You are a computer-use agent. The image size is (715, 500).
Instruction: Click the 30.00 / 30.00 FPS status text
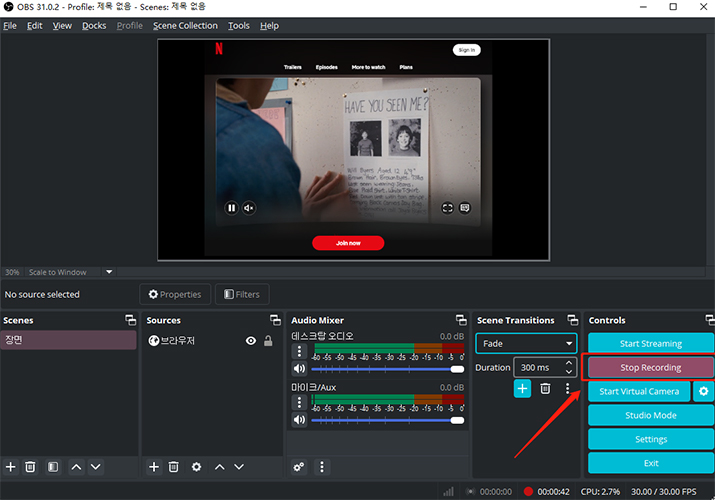[x=663, y=491]
